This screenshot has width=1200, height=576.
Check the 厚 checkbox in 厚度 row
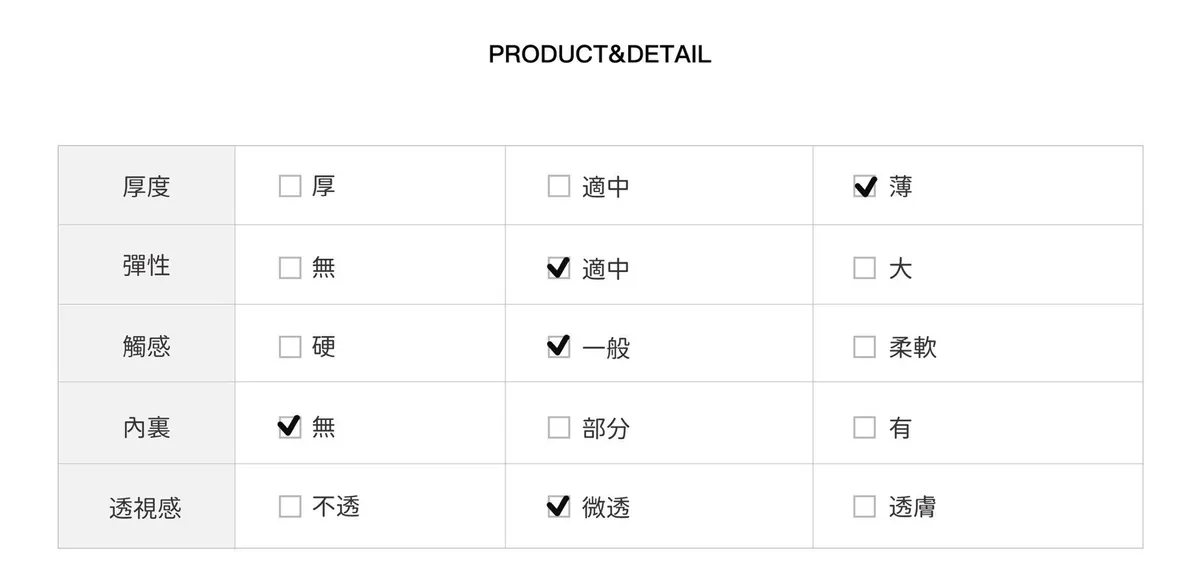pyautogui.click(x=290, y=187)
